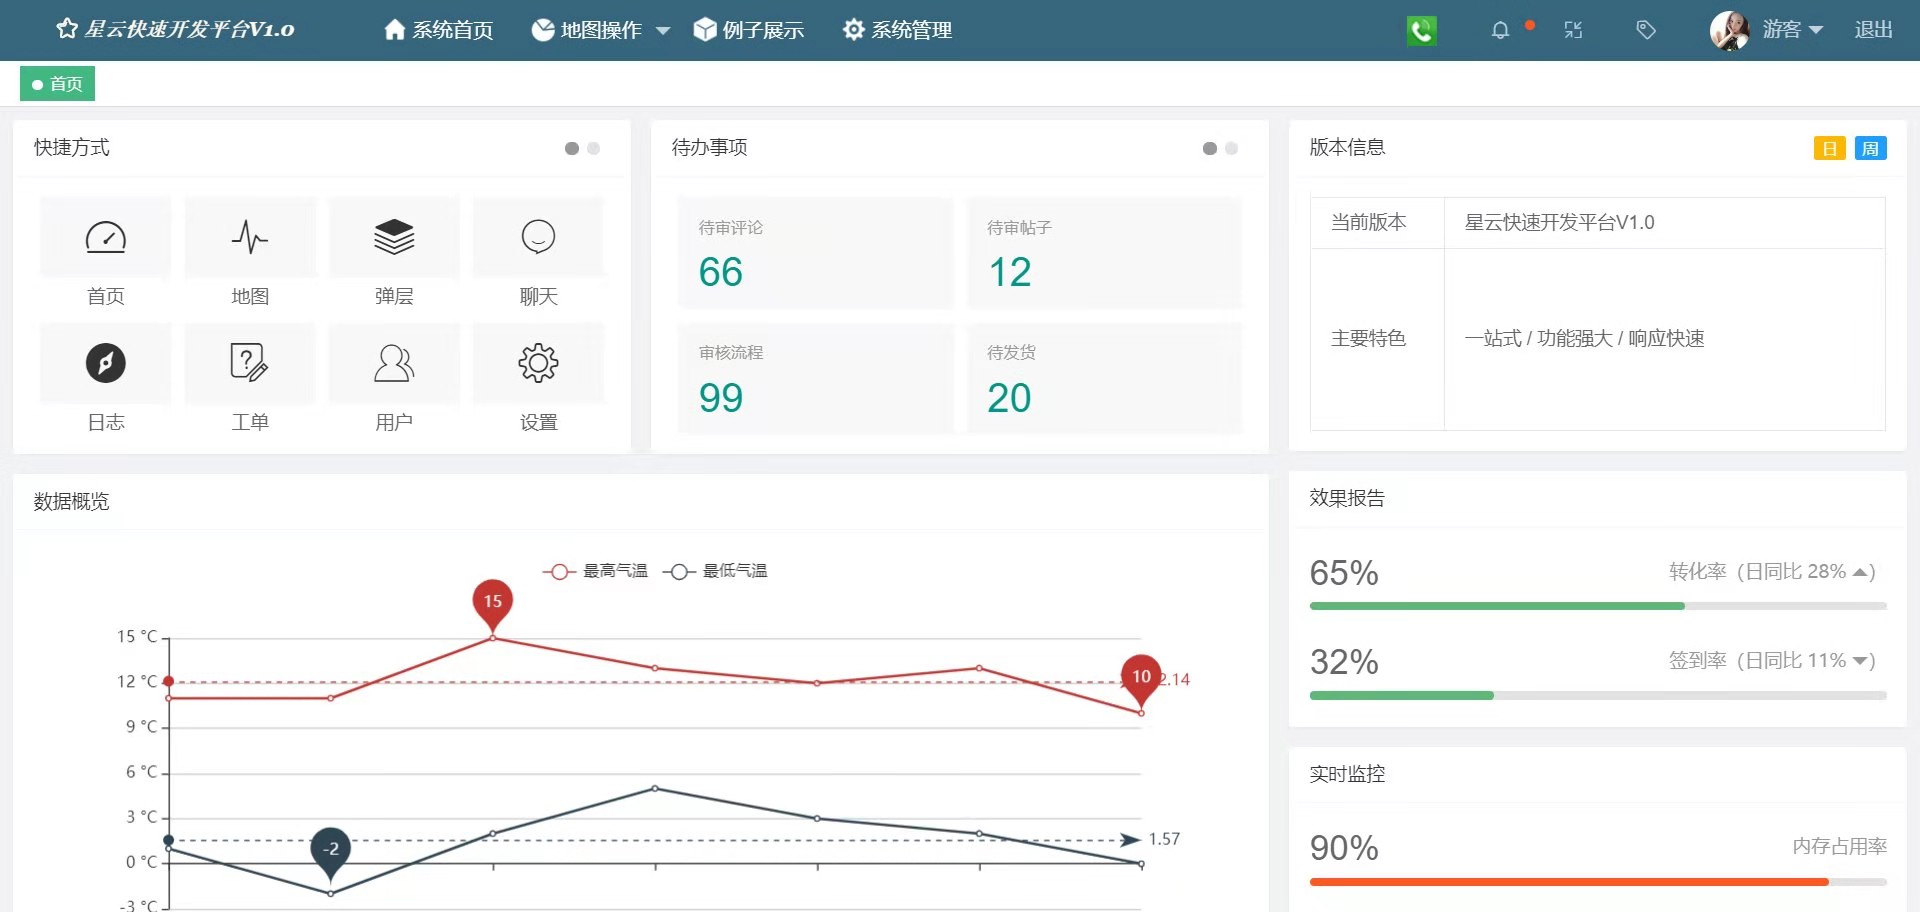Image resolution: width=1920 pixels, height=912 pixels.
Task: Expand the 地图操作 dropdown menu
Action: coord(597,30)
